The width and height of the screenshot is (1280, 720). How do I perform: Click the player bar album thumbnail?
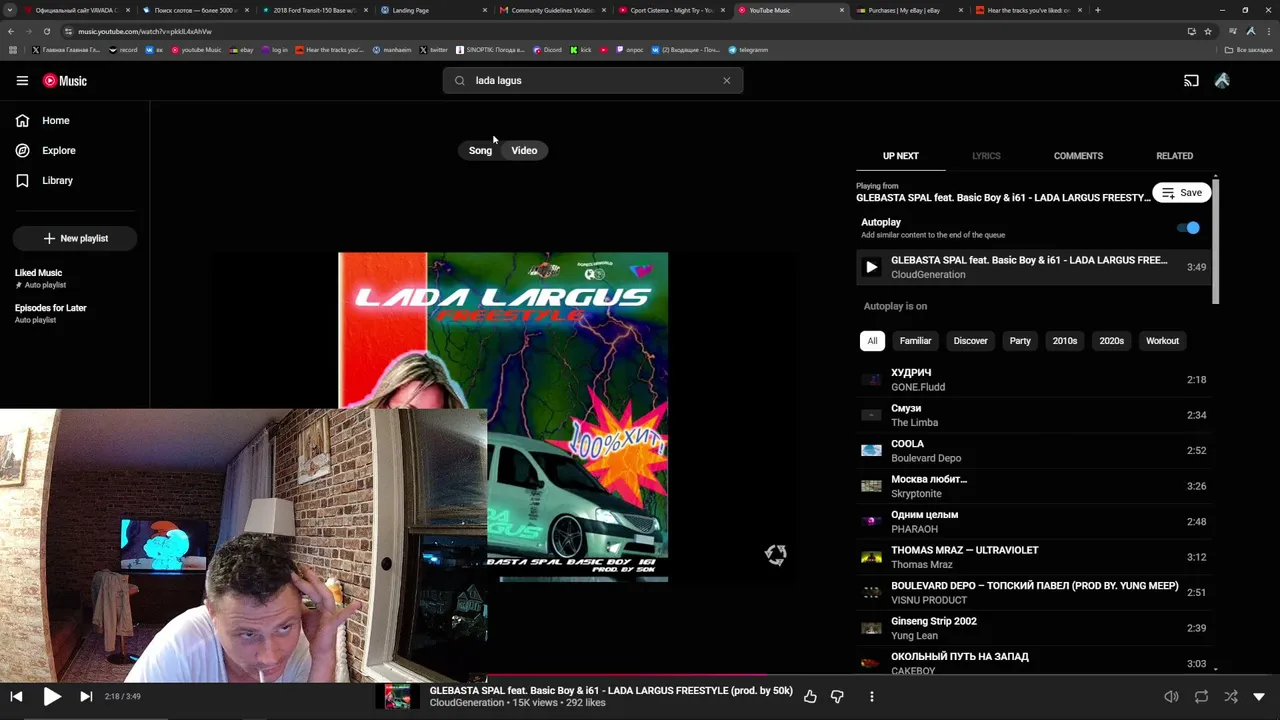click(x=397, y=696)
